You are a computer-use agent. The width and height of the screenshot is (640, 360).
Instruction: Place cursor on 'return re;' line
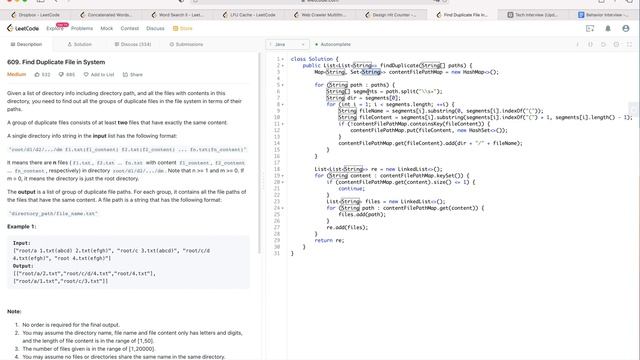click(329, 240)
